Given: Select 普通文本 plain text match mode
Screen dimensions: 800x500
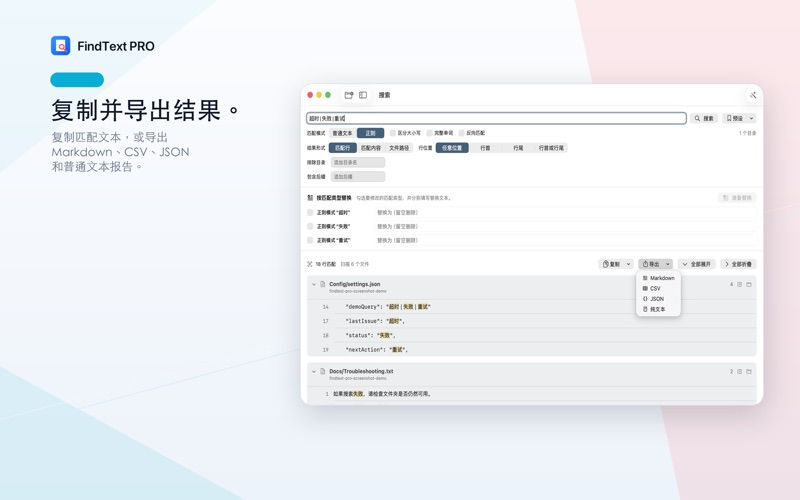Looking at the screenshot, I should [342, 133].
